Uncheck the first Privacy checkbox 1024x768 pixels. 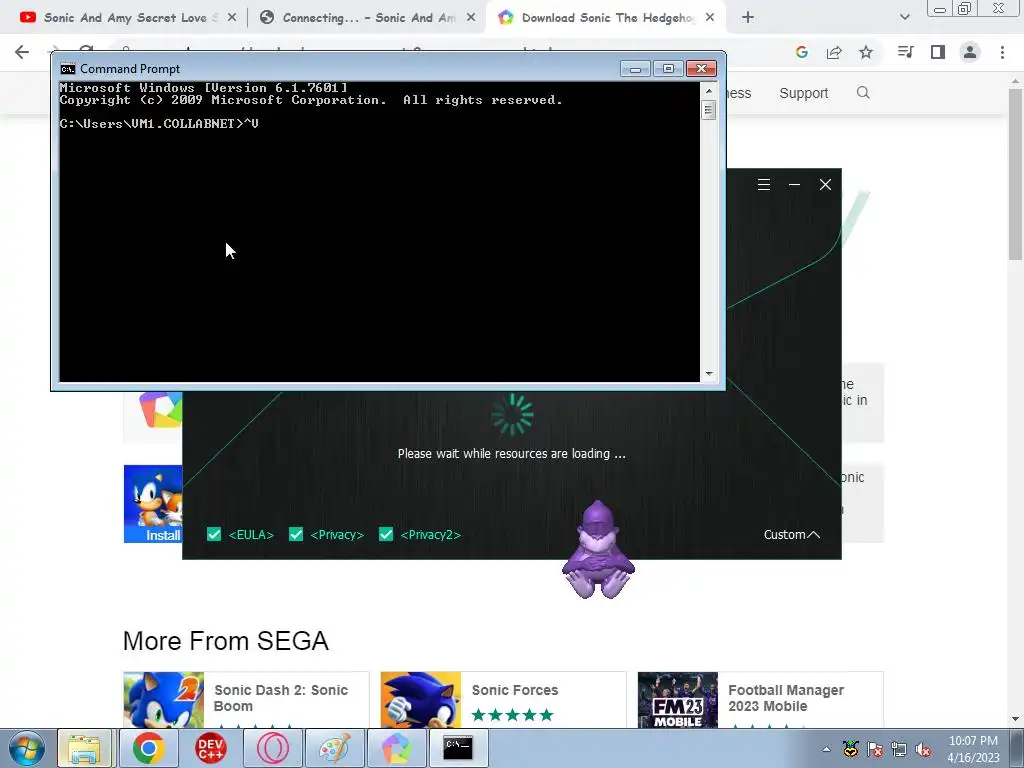pos(296,534)
